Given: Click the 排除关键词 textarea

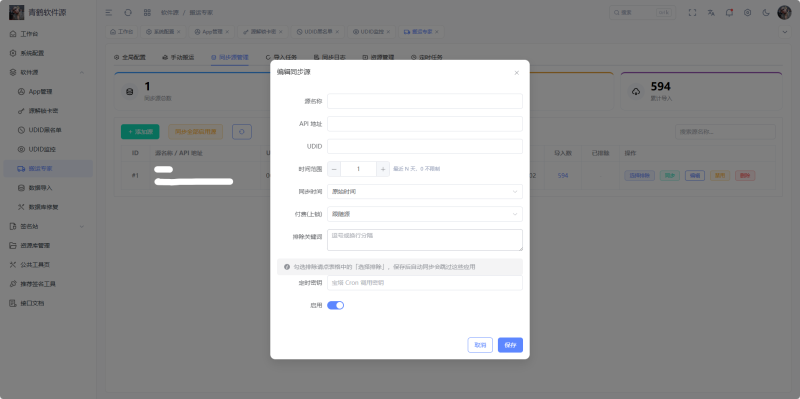Looking at the screenshot, I should click(x=424, y=240).
